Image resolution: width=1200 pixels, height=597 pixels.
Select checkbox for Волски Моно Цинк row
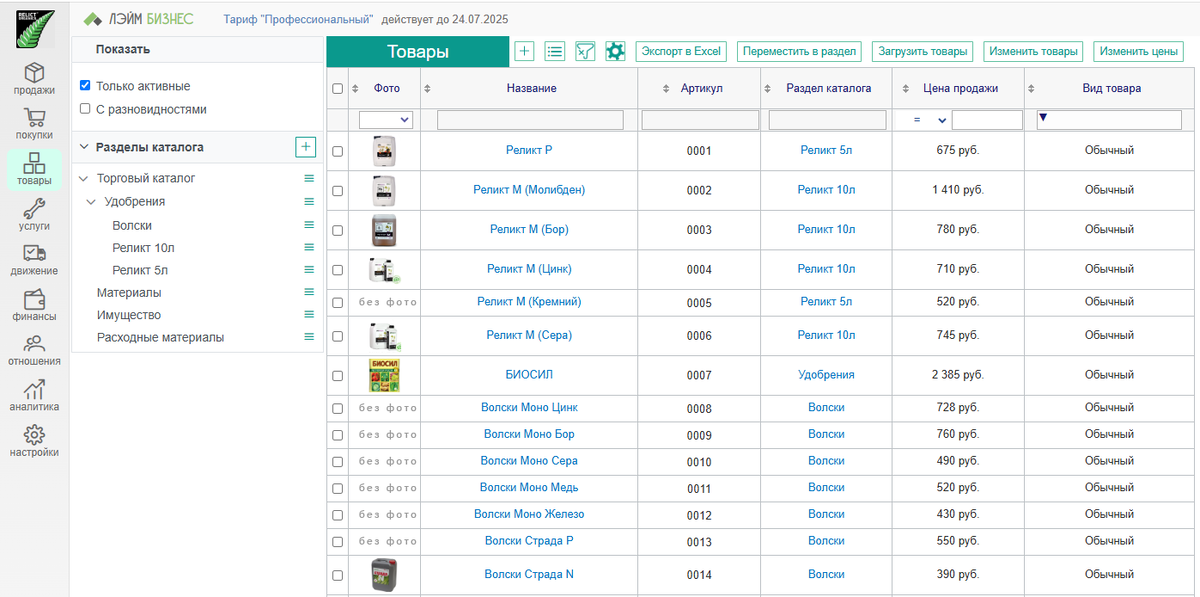(x=338, y=408)
